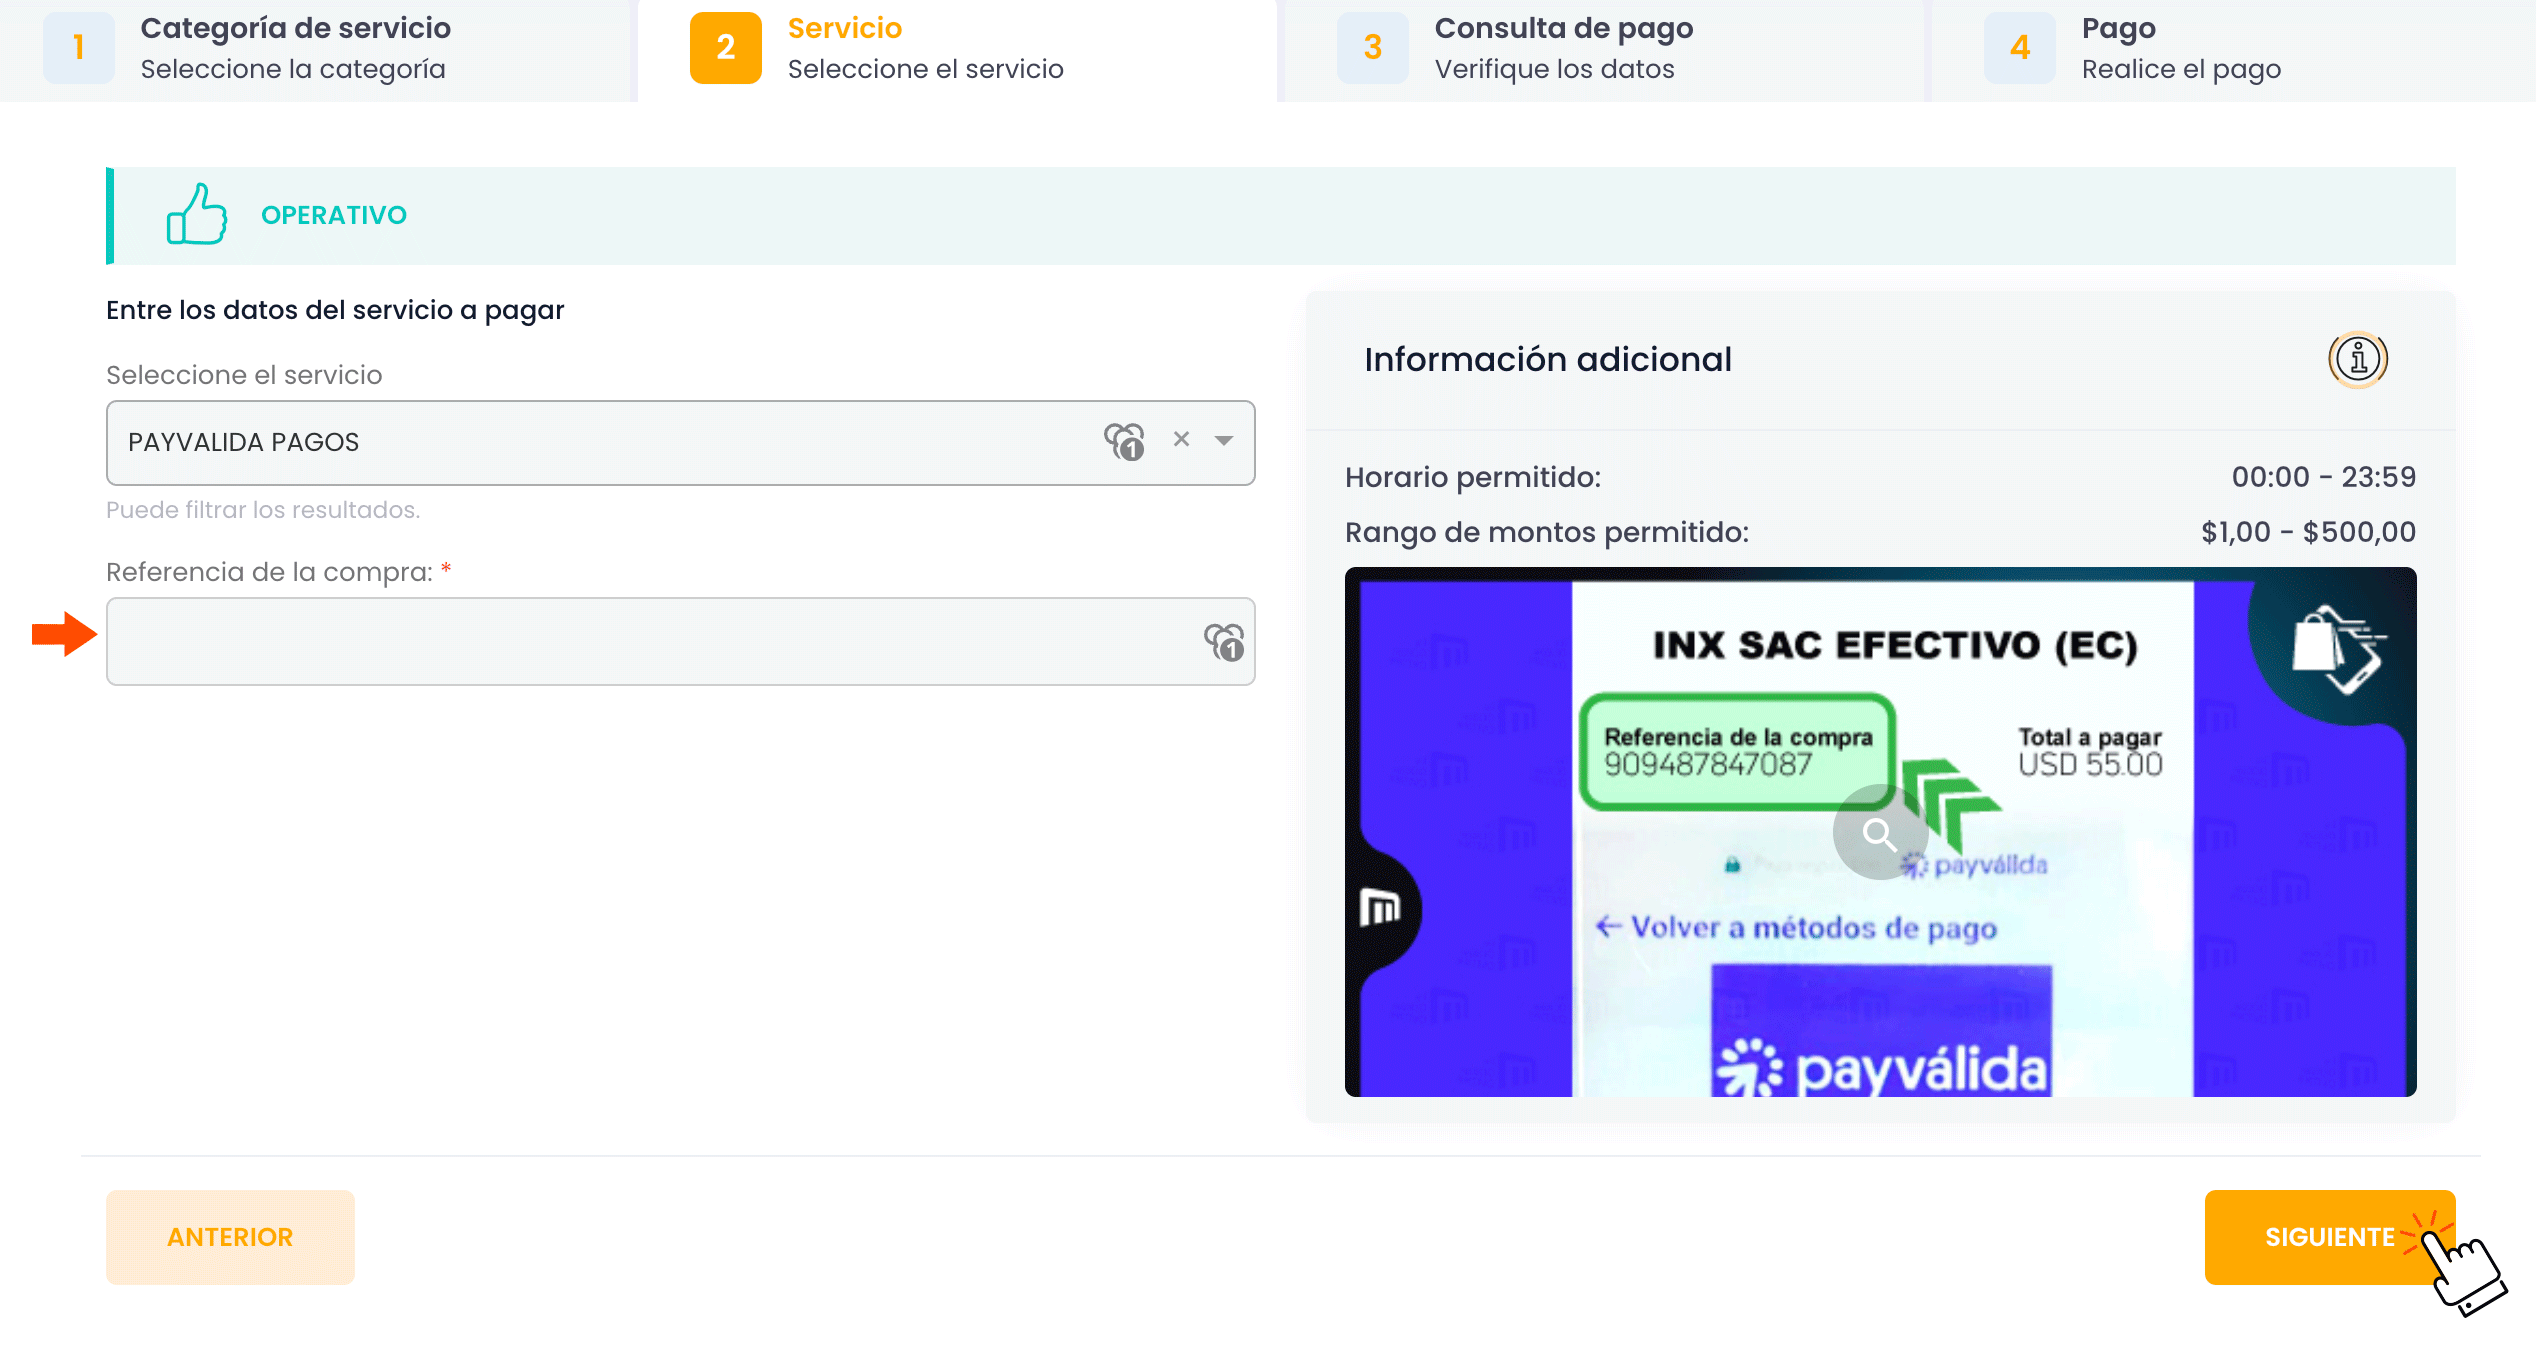2536x1348 pixels.
Task: Zoom the payválida reference image via magnifier
Action: tap(1879, 832)
